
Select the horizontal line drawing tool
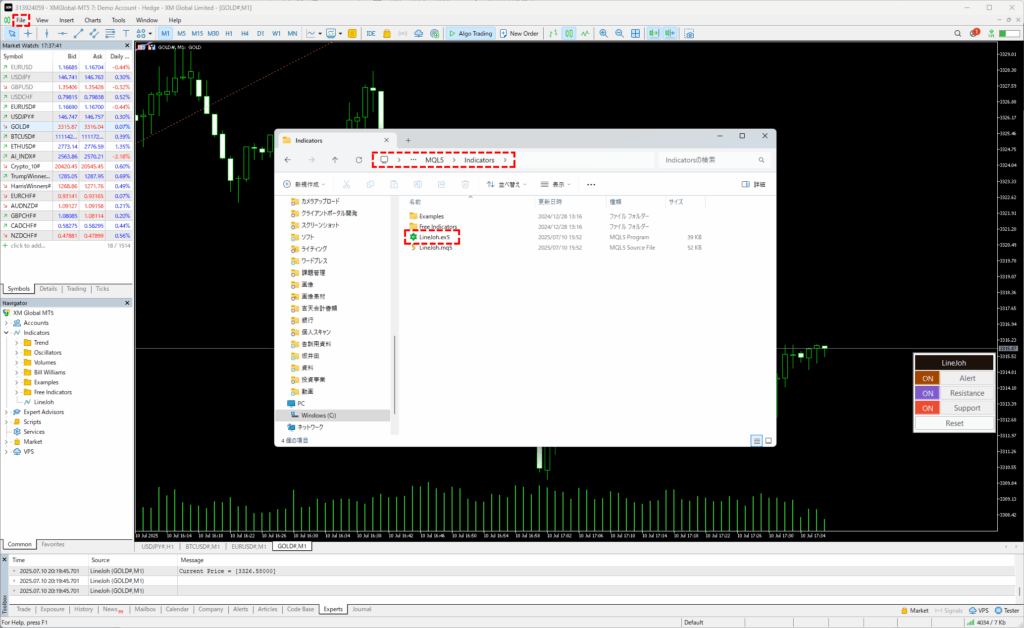pyautogui.click(x=63, y=33)
